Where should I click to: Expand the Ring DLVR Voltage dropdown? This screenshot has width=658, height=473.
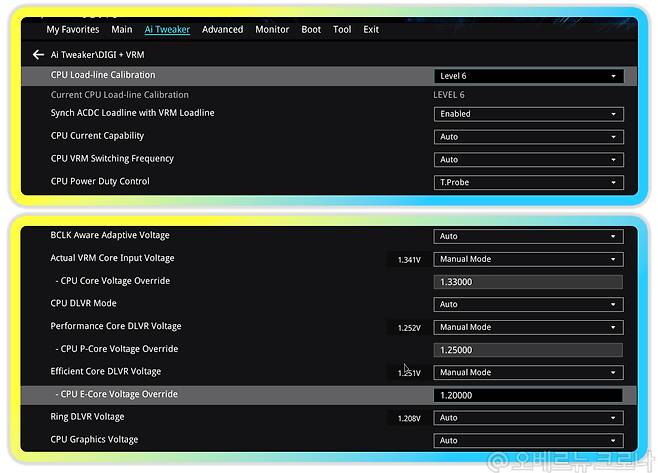[x=528, y=418]
